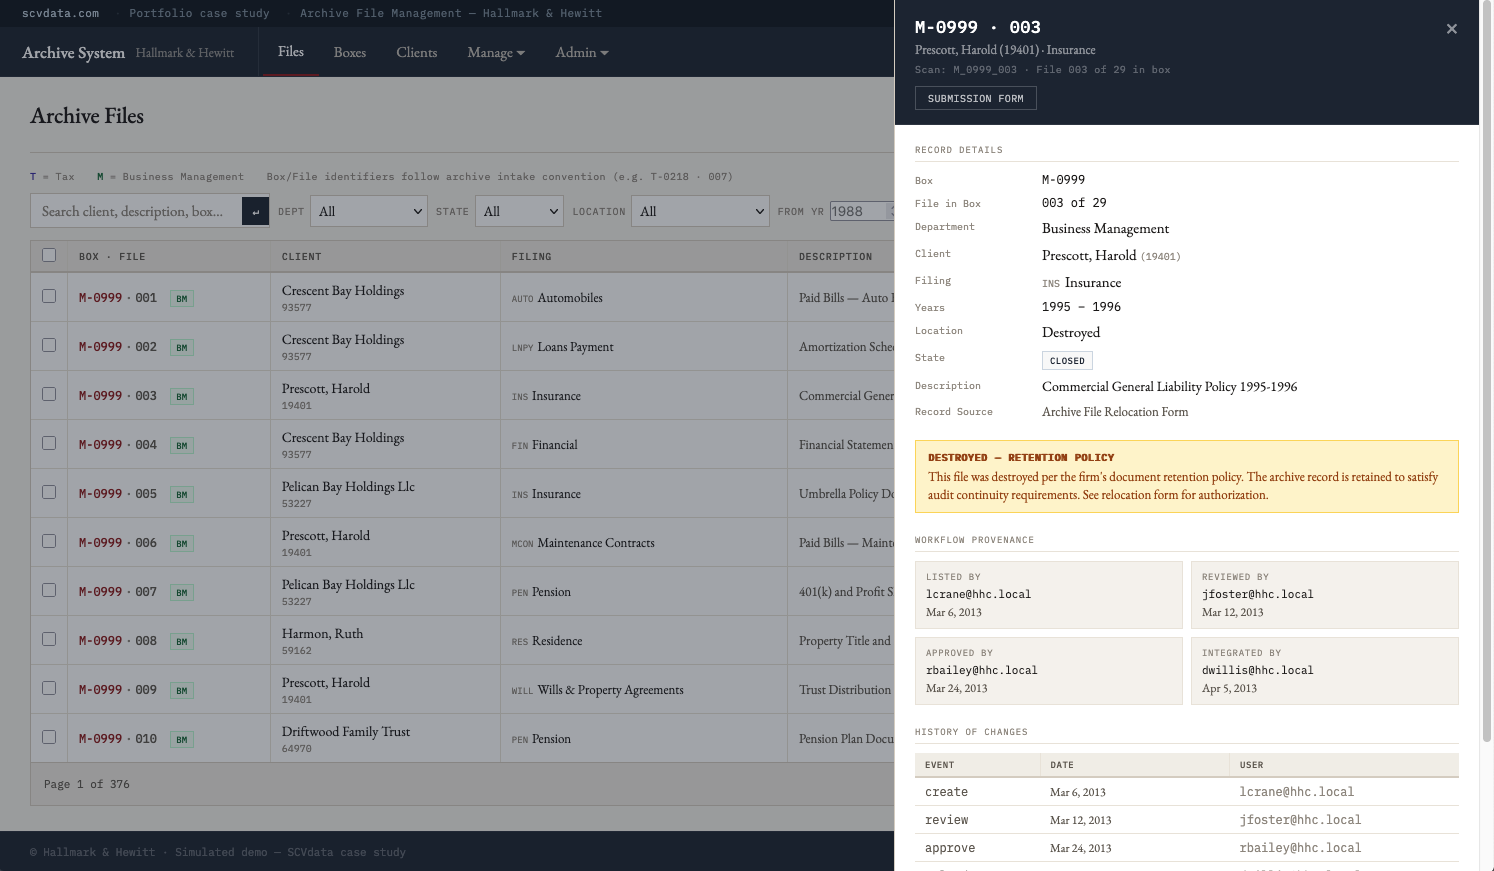The image size is (1494, 871).
Task: Expand the Manage menu
Action: (x=496, y=52)
